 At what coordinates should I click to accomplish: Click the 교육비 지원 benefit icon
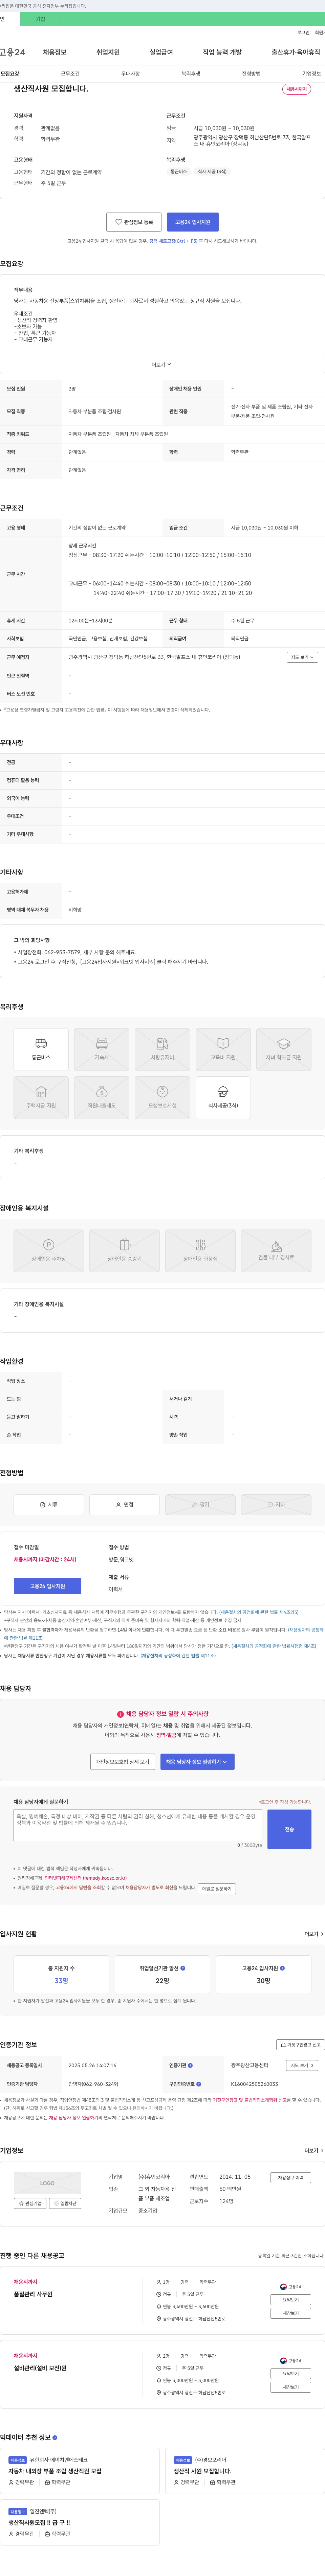(x=223, y=1049)
